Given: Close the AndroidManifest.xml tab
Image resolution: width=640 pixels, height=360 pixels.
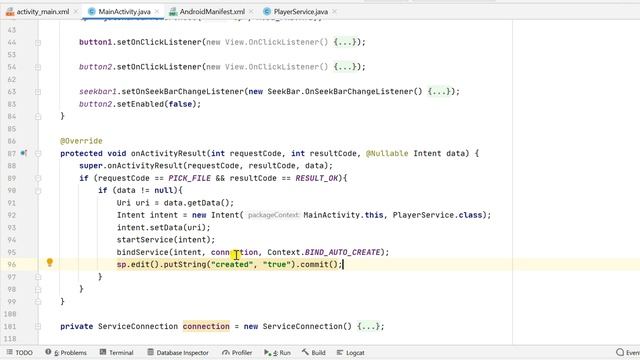Looking at the screenshot, I should click(x=251, y=11).
